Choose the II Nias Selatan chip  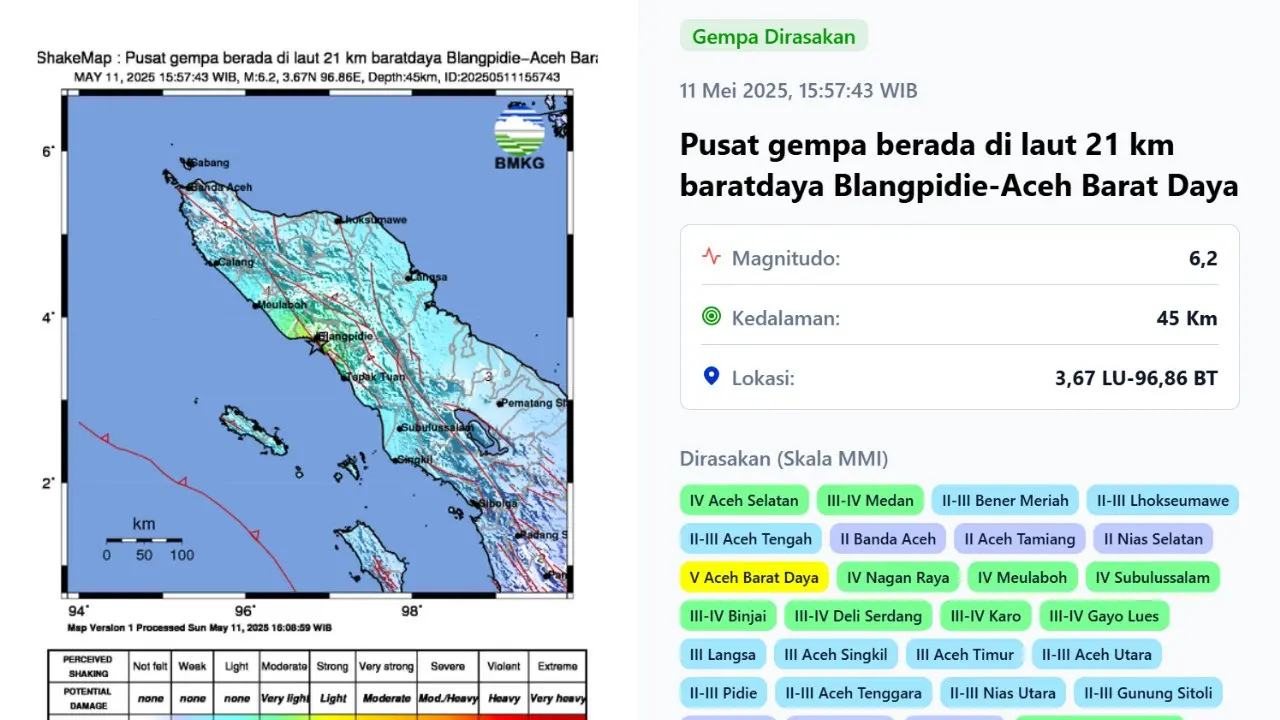click(1153, 539)
